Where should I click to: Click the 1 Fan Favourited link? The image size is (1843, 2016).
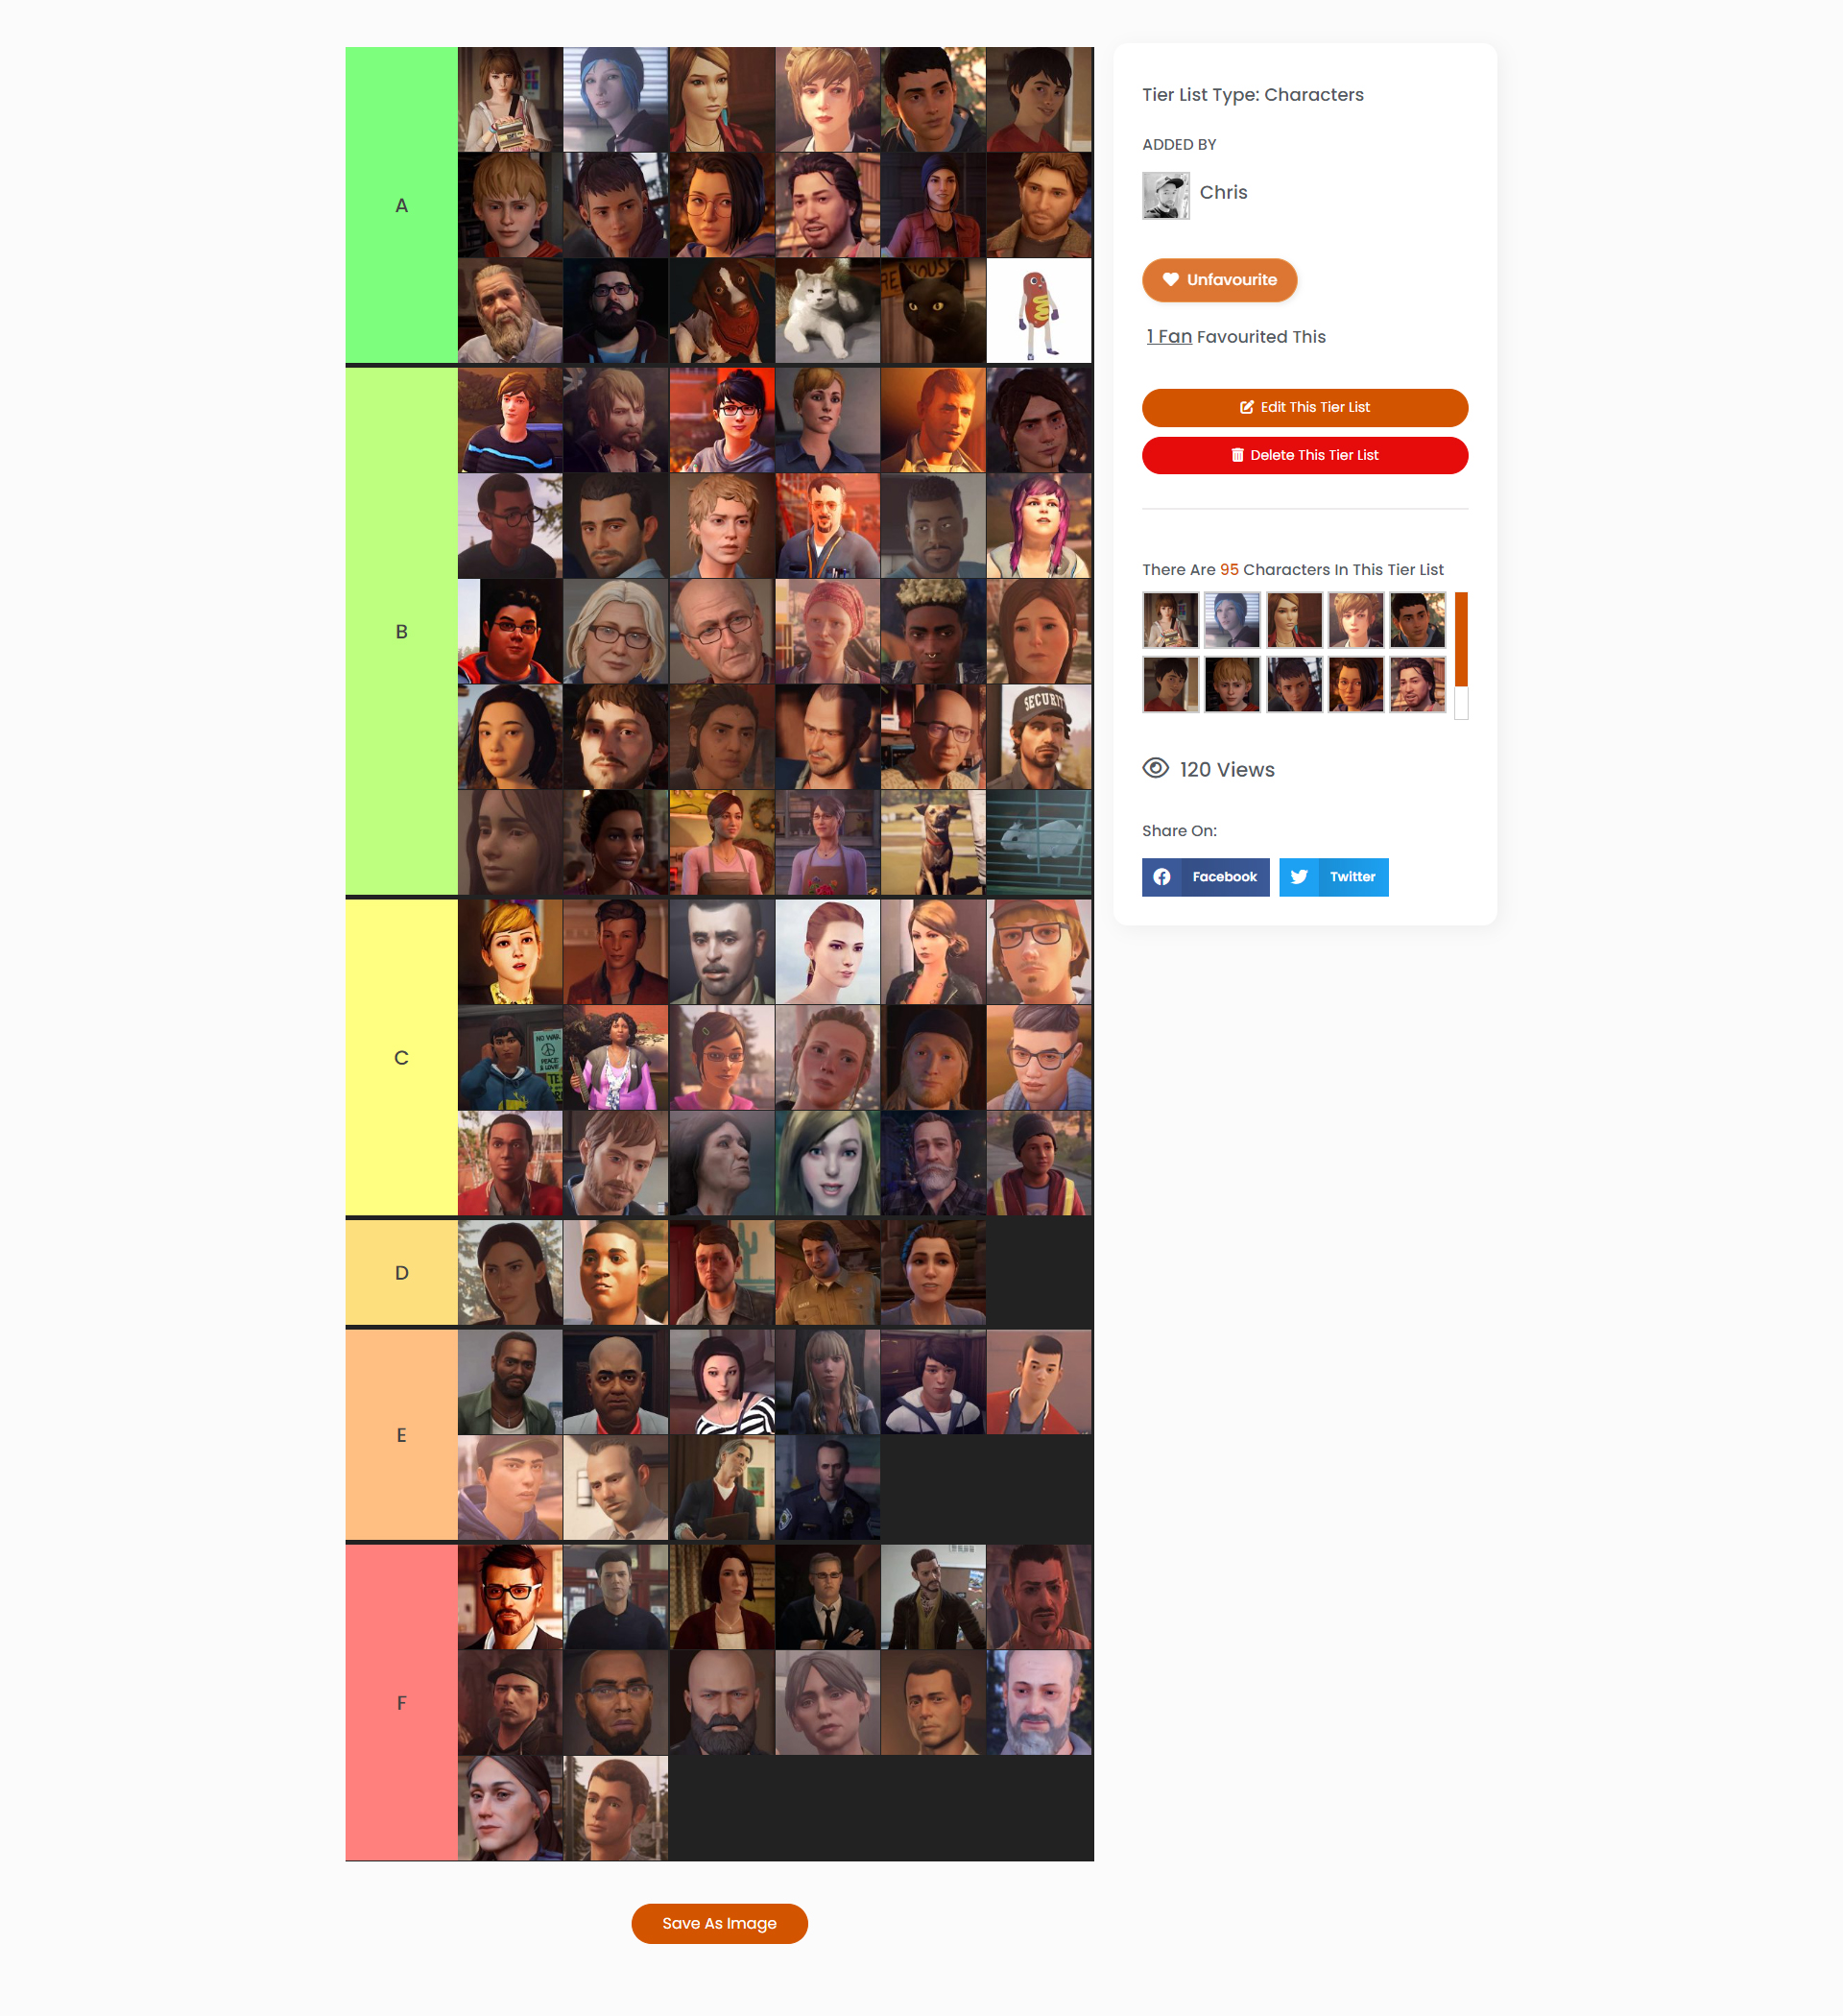pos(1165,337)
